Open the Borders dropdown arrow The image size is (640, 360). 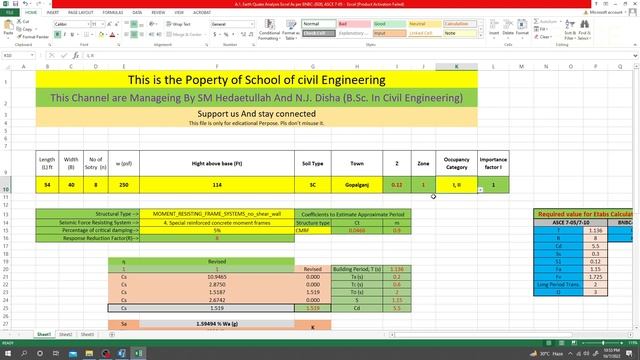(x=93, y=35)
